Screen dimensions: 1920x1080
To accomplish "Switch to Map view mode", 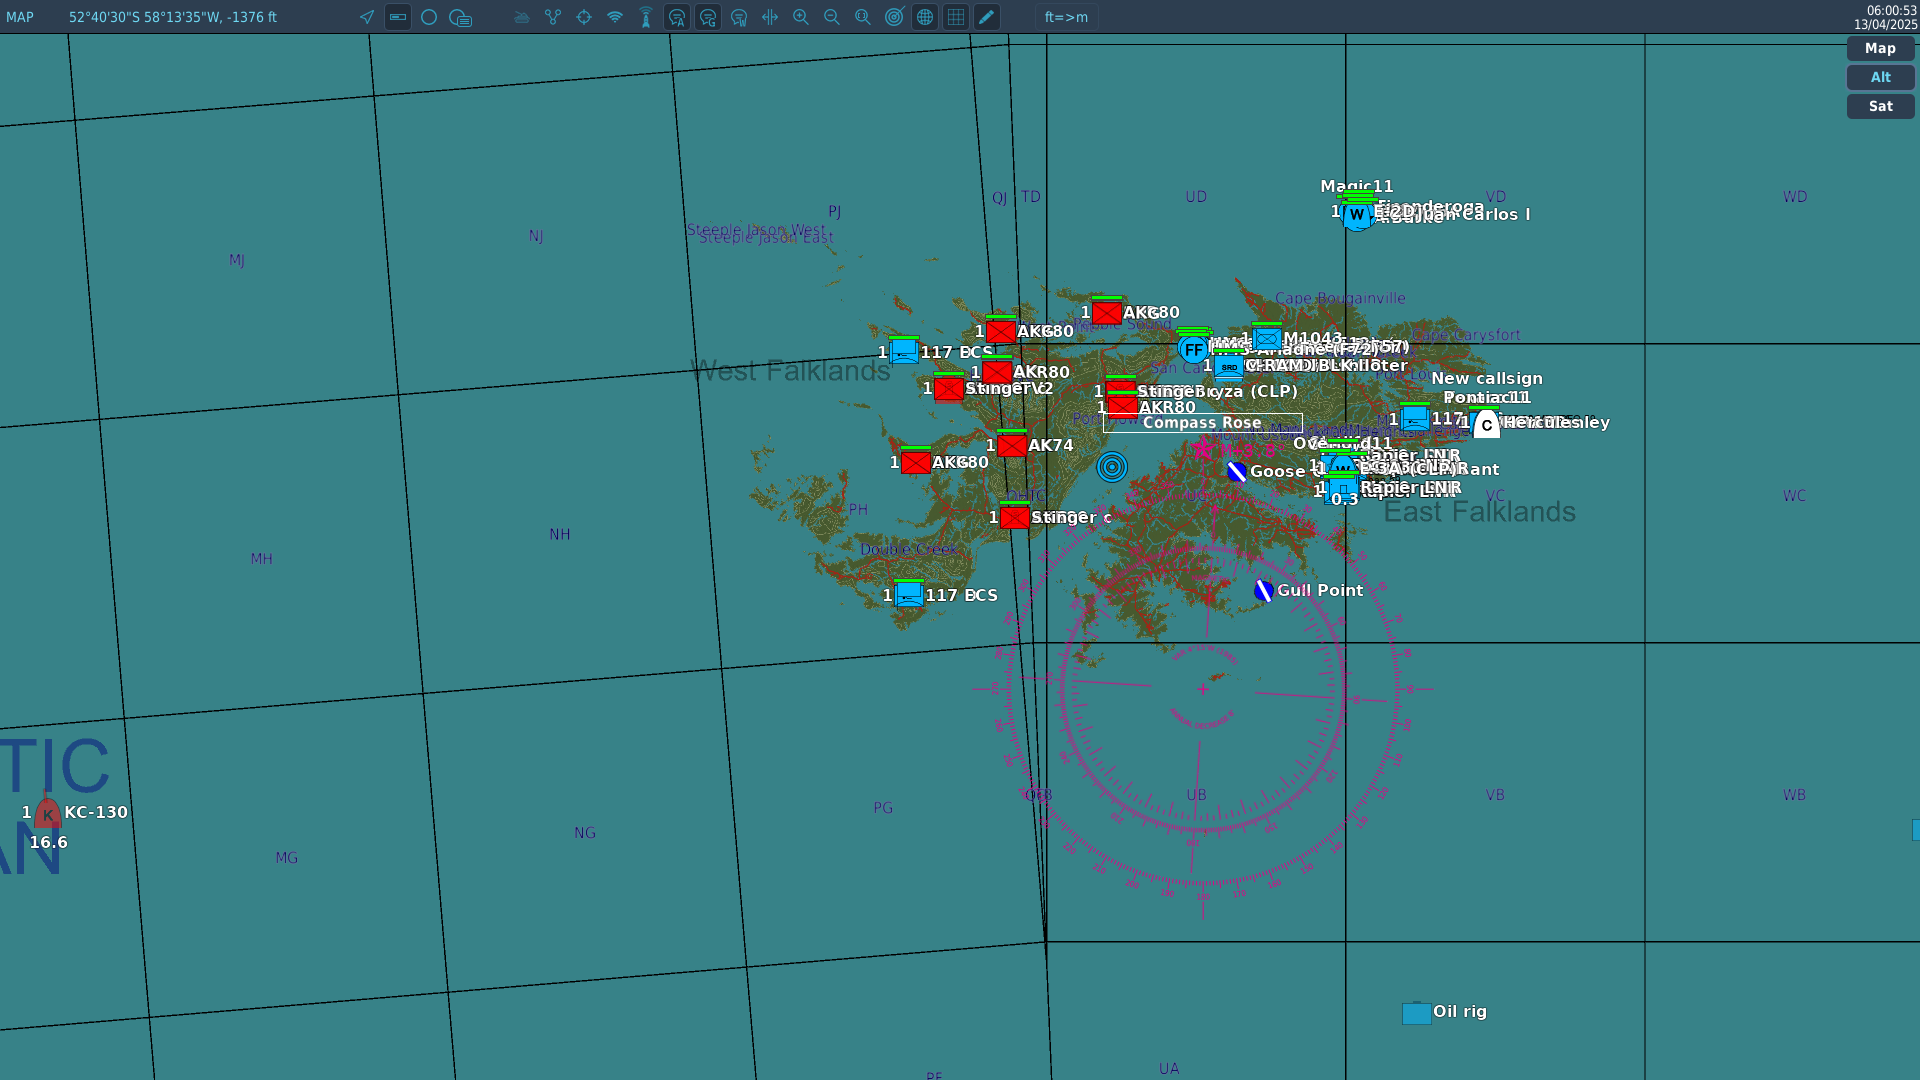I will click(x=1880, y=48).
